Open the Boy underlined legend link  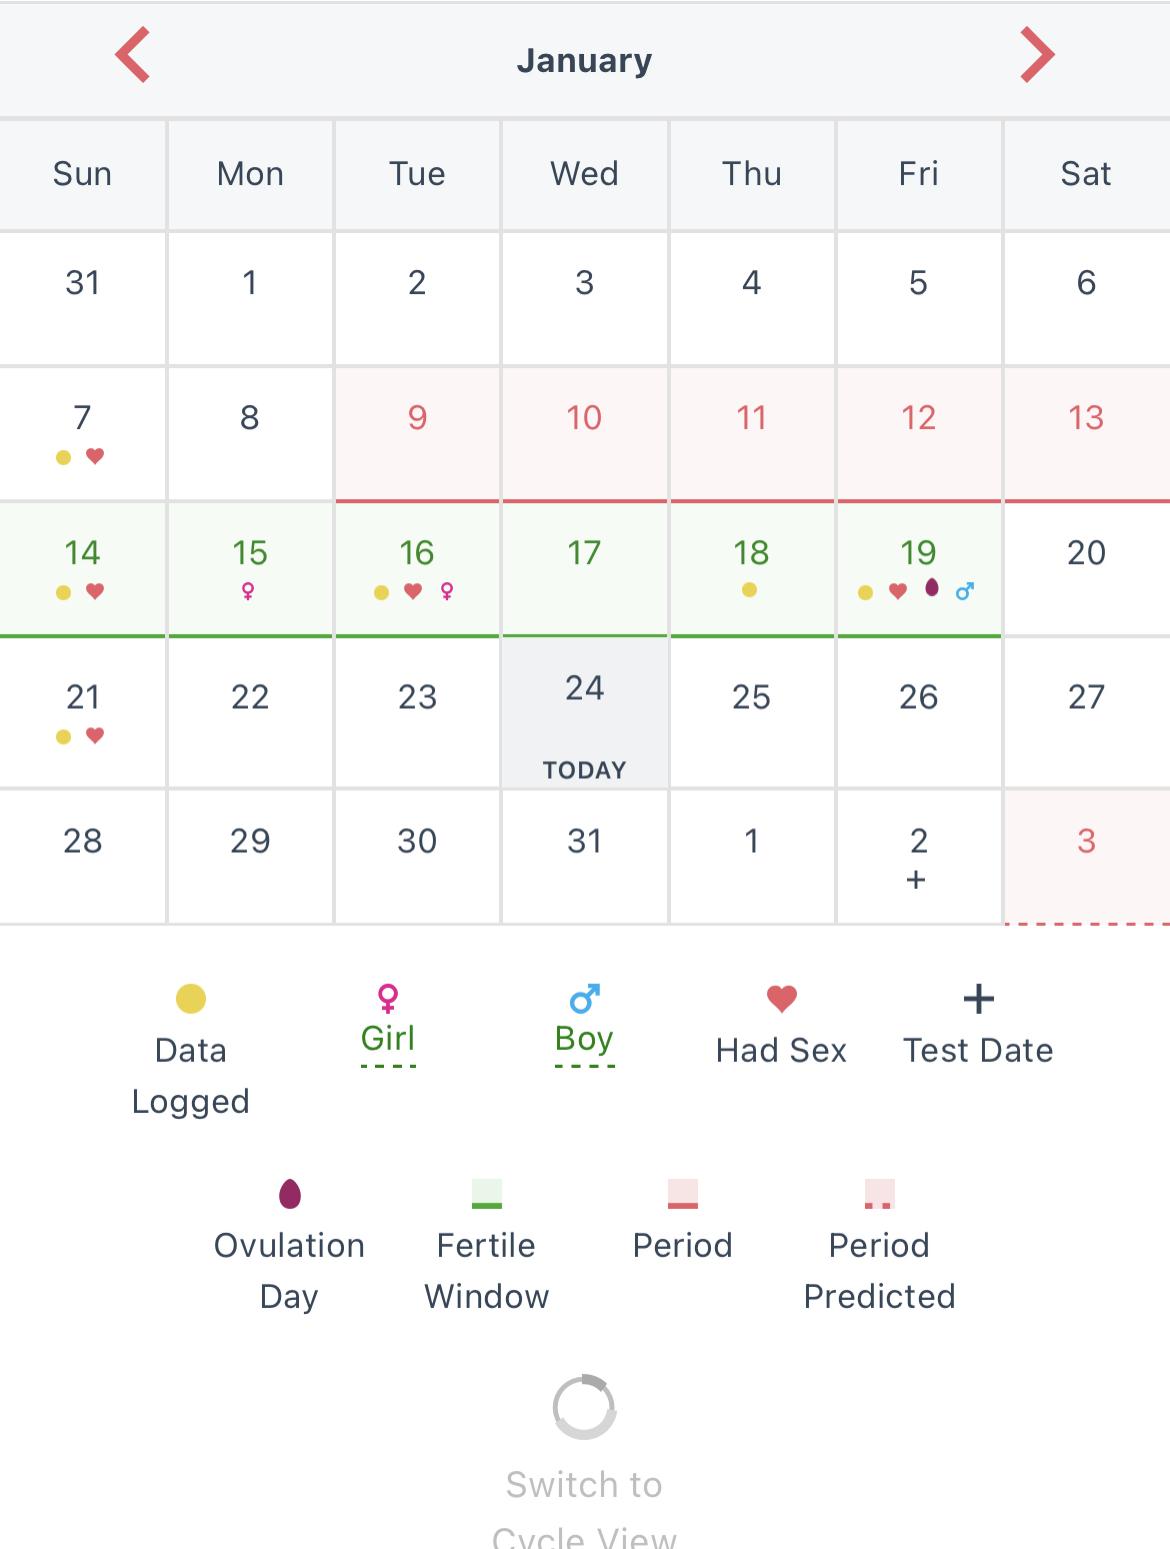click(x=584, y=1038)
